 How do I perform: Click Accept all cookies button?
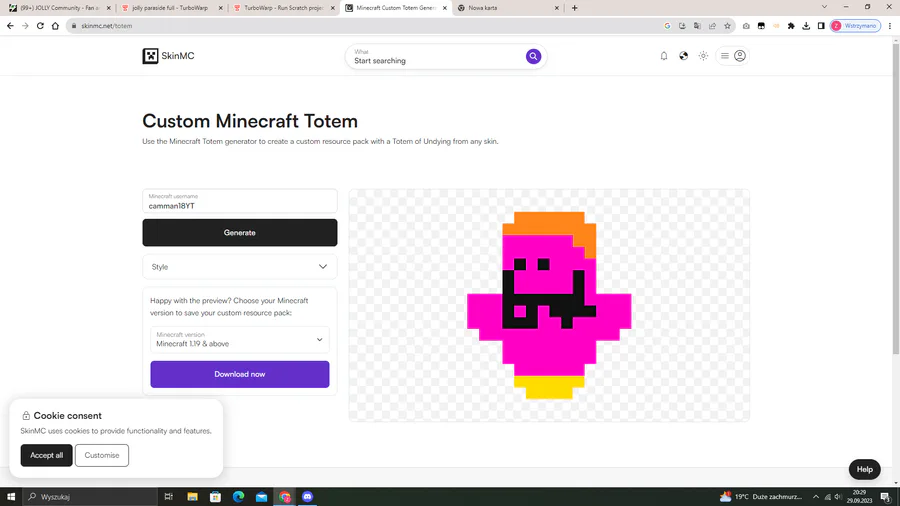(46, 456)
